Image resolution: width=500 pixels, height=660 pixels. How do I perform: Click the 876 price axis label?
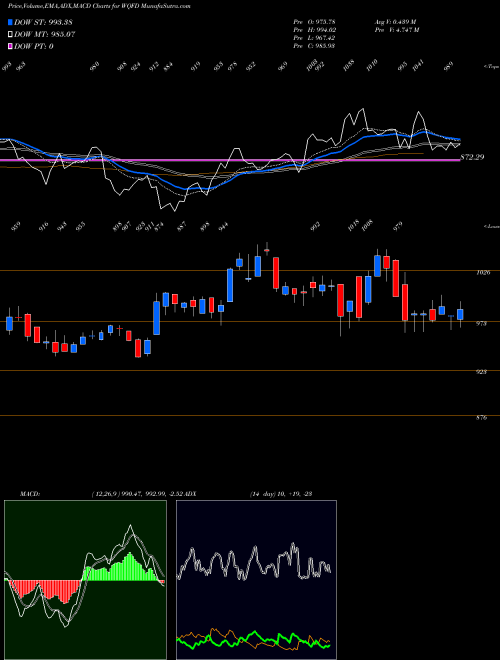481,418
